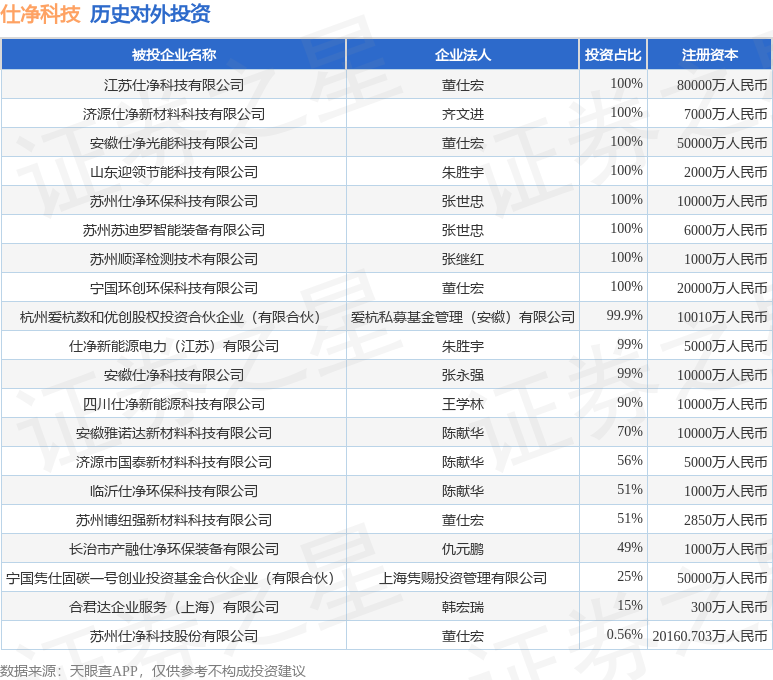Click the 70% investment ratio value
Image resolution: width=773 pixels, height=680 pixels.
point(630,431)
